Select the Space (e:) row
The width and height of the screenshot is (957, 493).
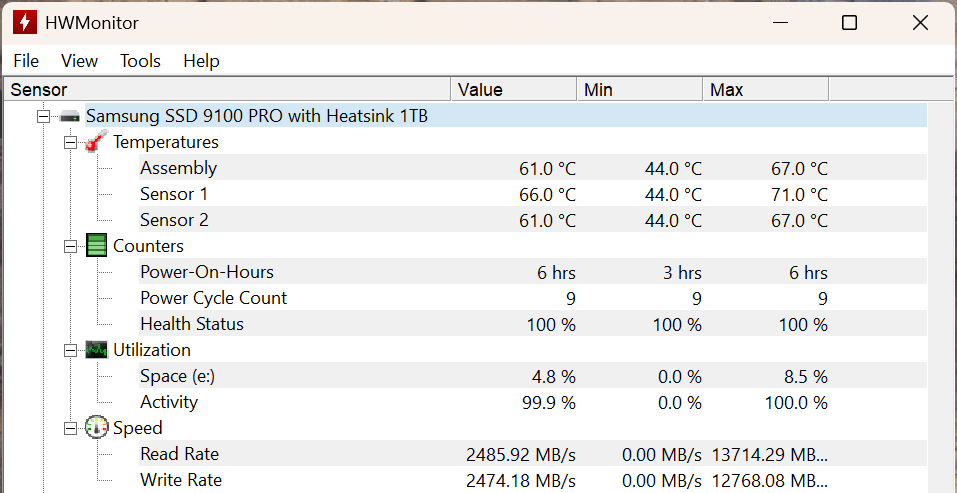pos(533,376)
